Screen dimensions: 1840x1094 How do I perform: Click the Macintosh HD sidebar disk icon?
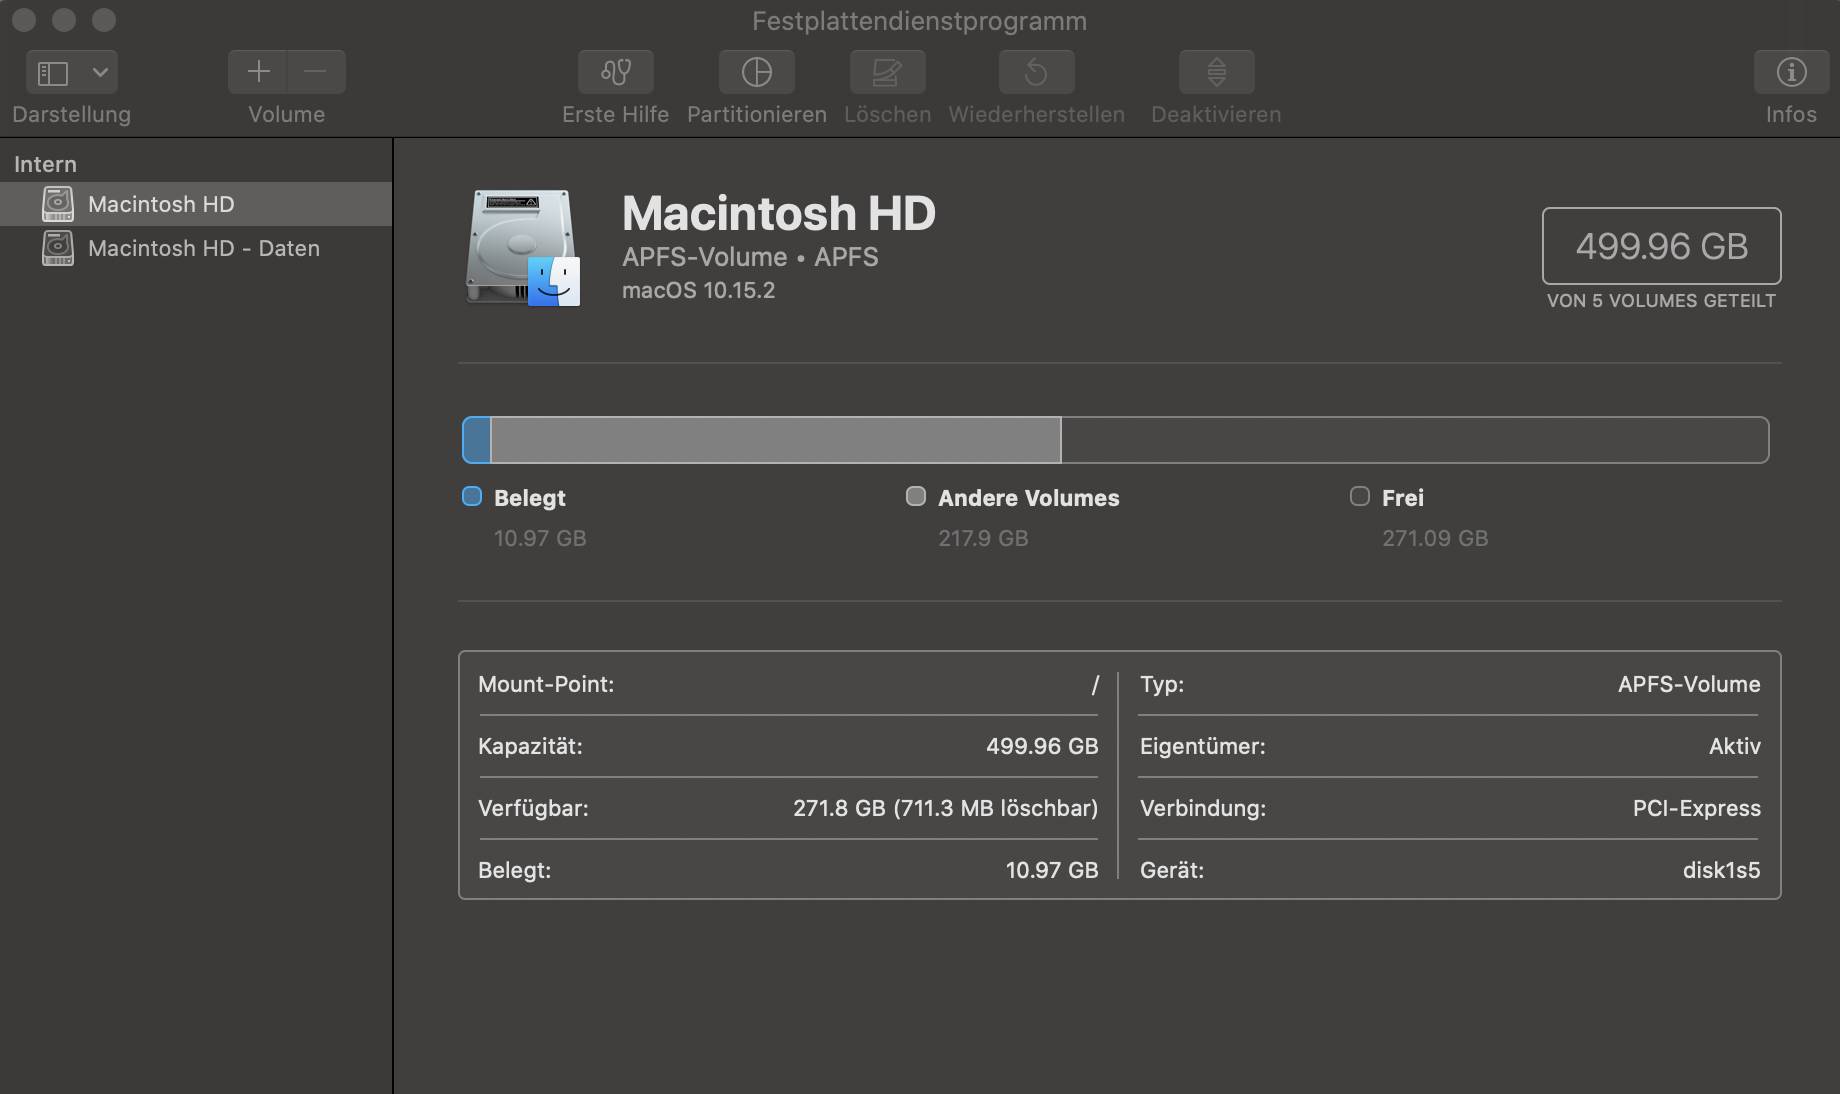pyautogui.click(x=58, y=204)
